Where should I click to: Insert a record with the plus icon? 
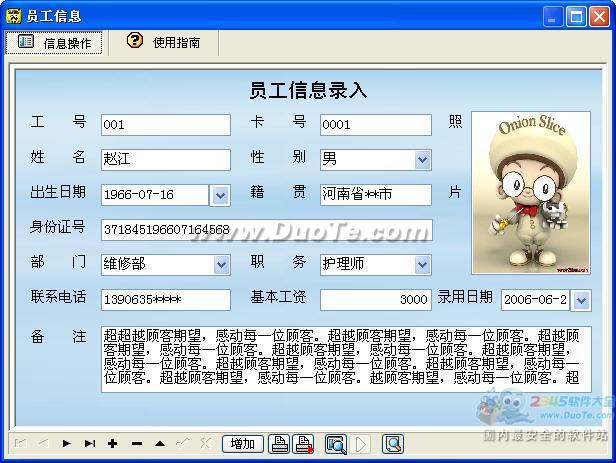click(113, 444)
